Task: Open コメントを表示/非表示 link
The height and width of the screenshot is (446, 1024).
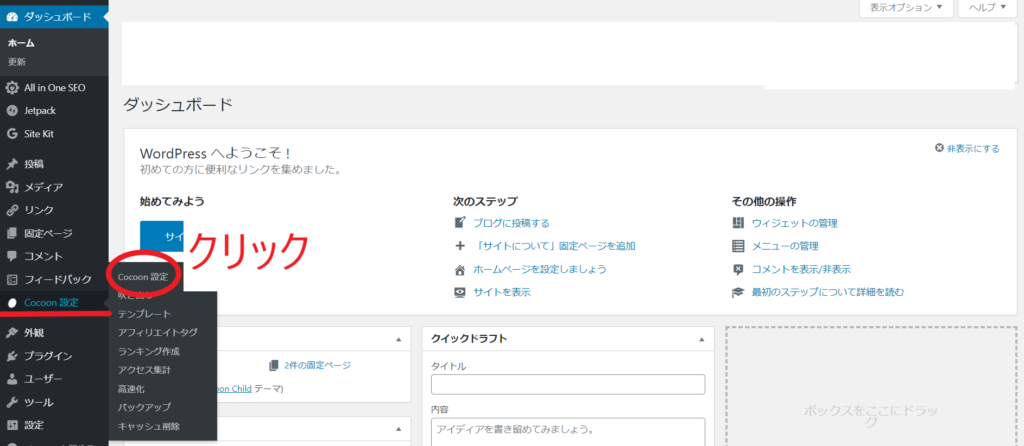Action: [x=801, y=269]
